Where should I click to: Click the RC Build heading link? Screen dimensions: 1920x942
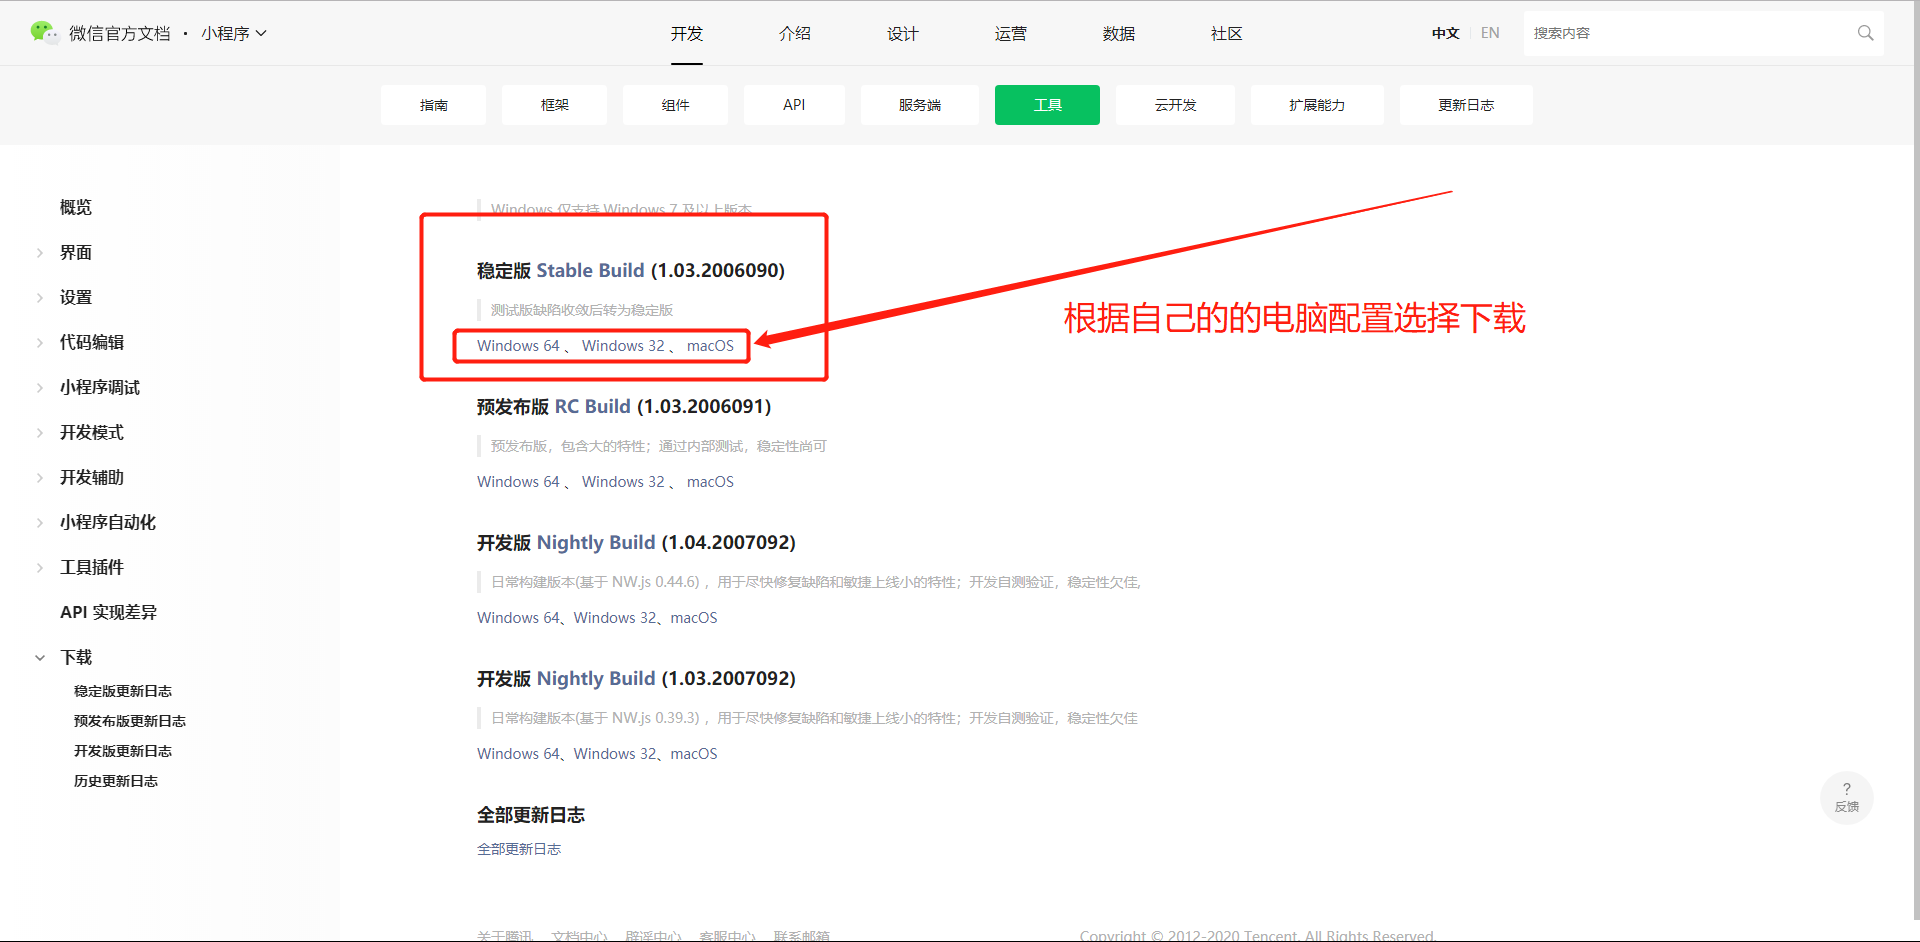click(x=592, y=406)
